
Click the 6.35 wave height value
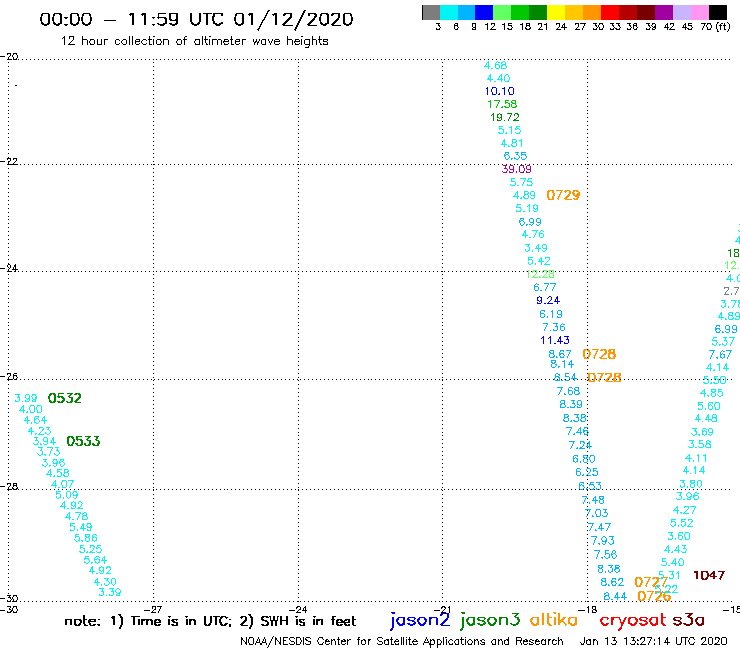pyautogui.click(x=515, y=156)
